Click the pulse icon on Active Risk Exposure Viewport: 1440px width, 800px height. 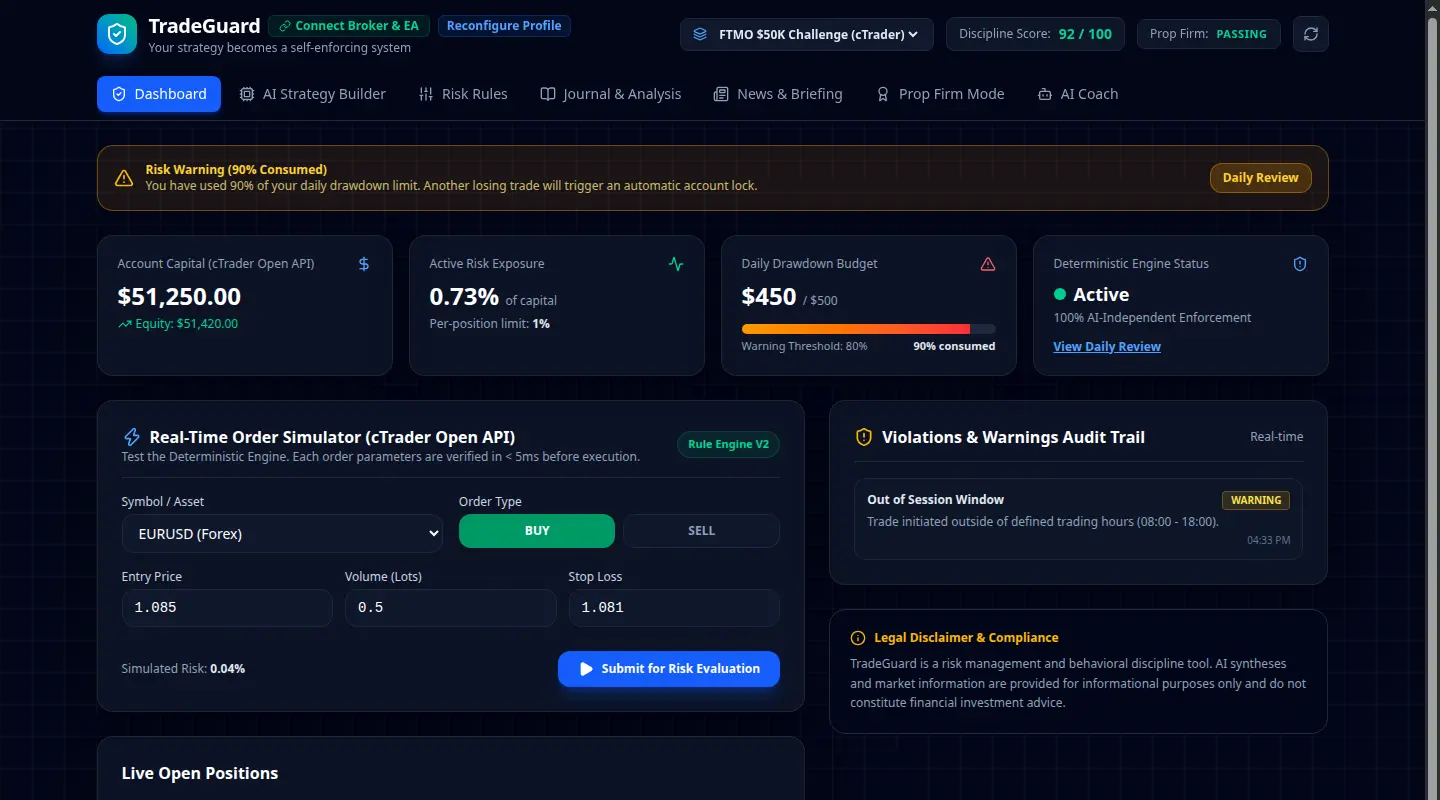pyautogui.click(x=676, y=264)
